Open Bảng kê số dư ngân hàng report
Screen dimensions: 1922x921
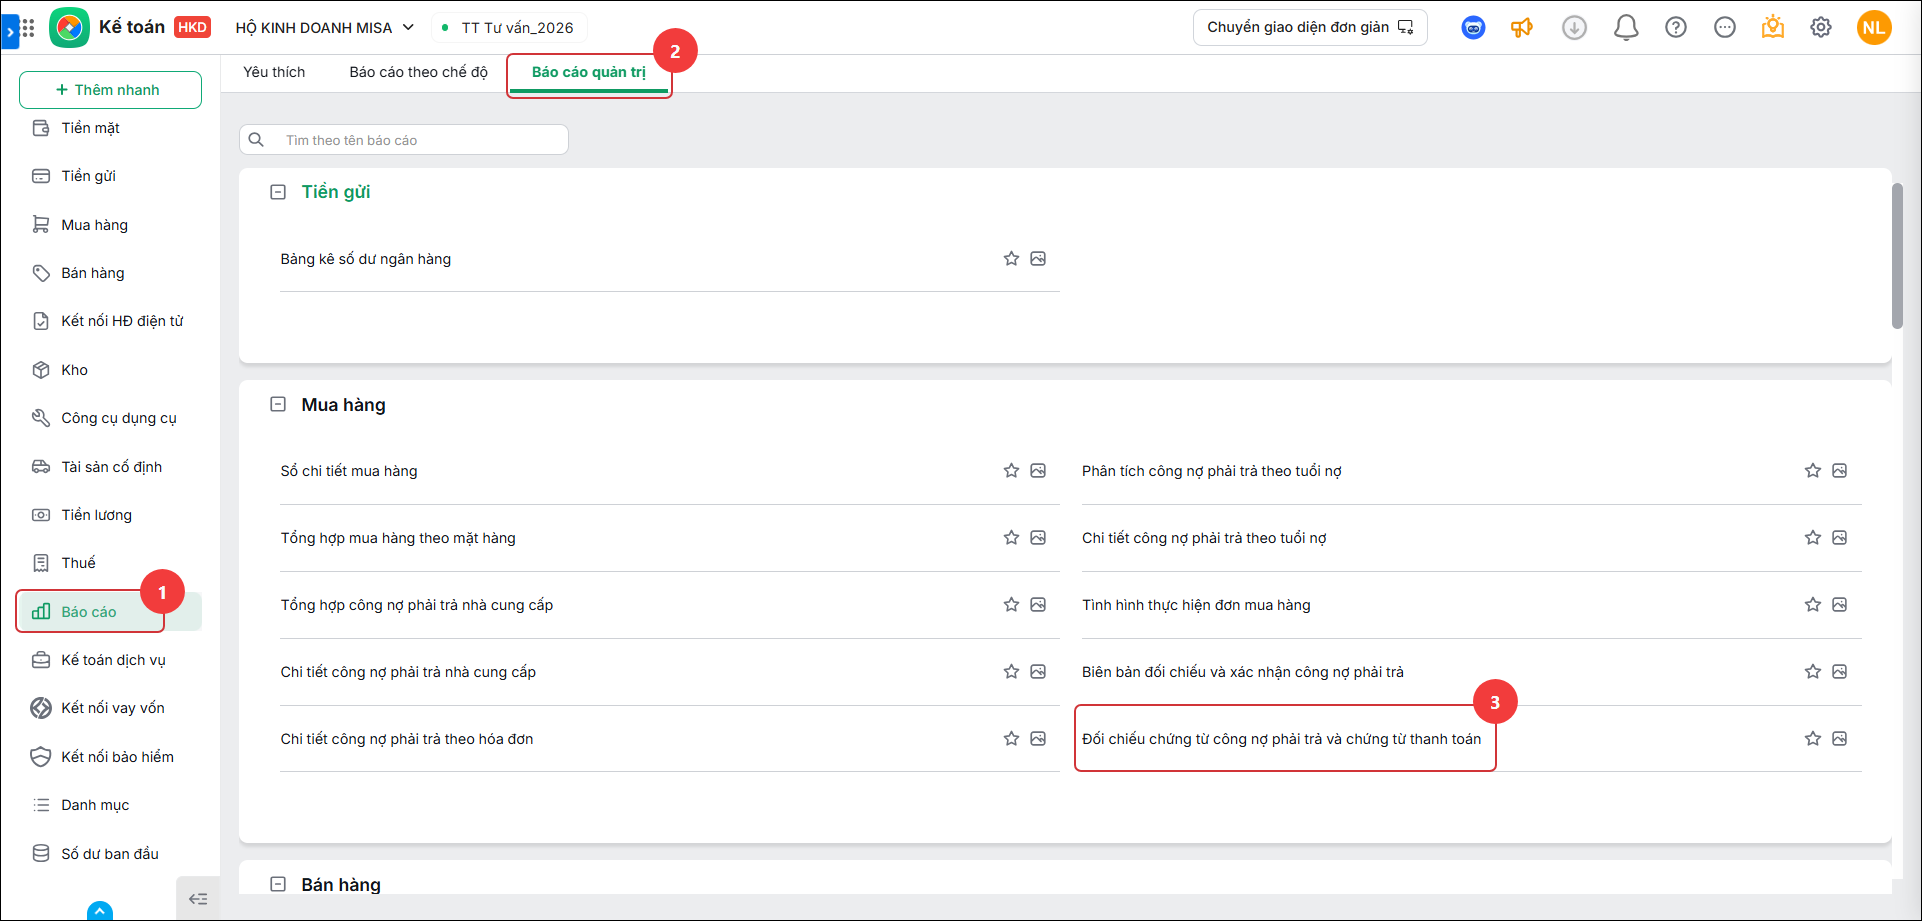(366, 259)
